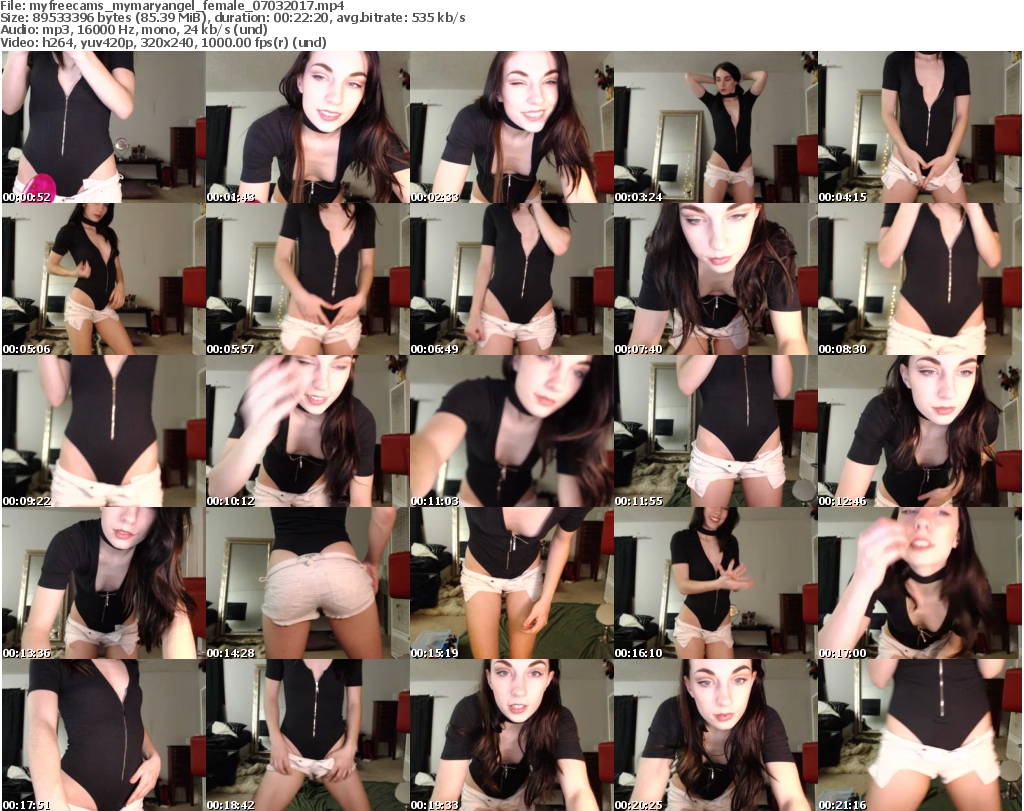Select the thumbnail stamped 00:00:52

103,127
